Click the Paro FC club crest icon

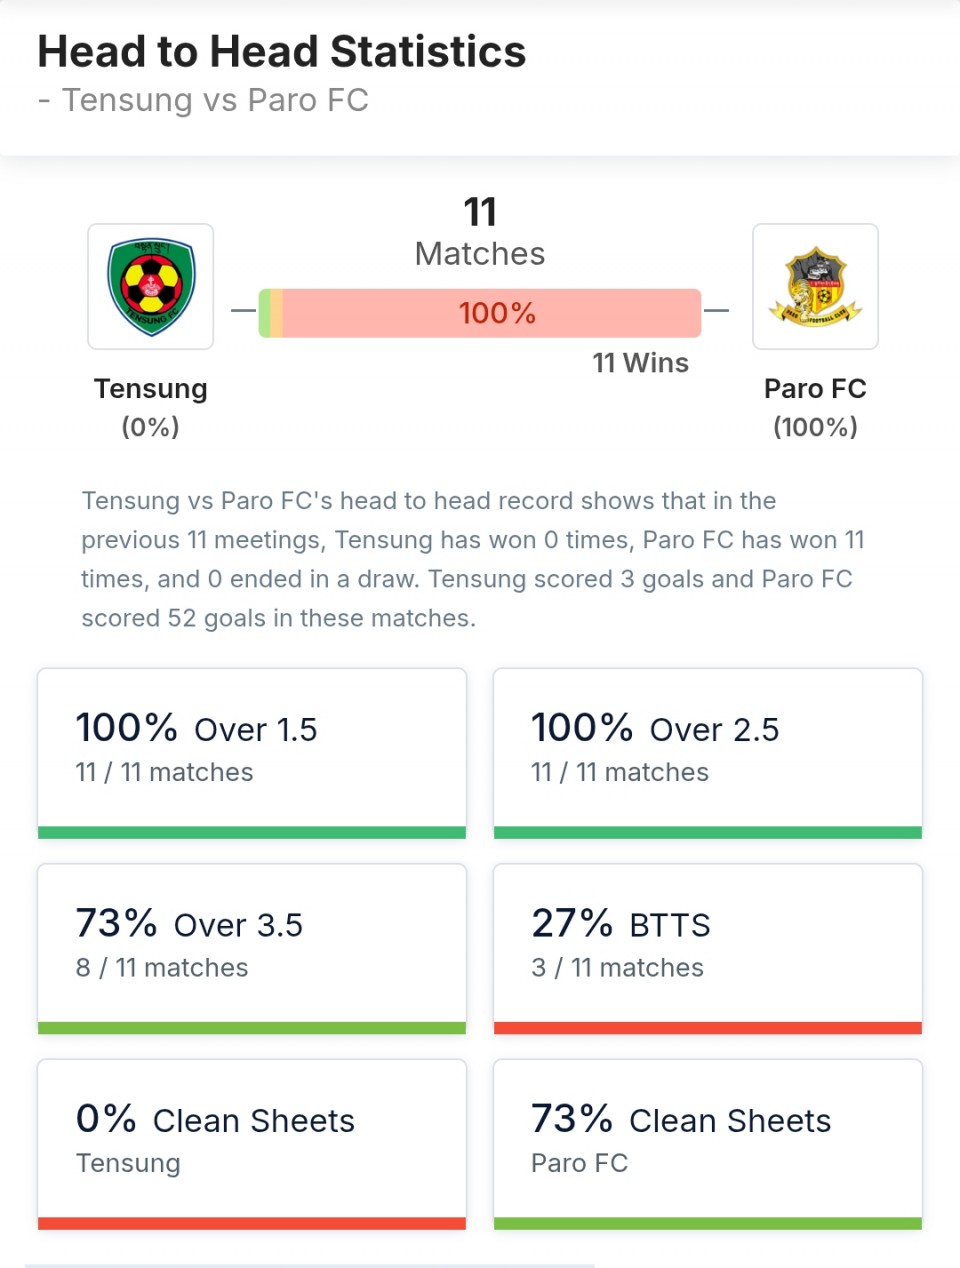tap(815, 287)
